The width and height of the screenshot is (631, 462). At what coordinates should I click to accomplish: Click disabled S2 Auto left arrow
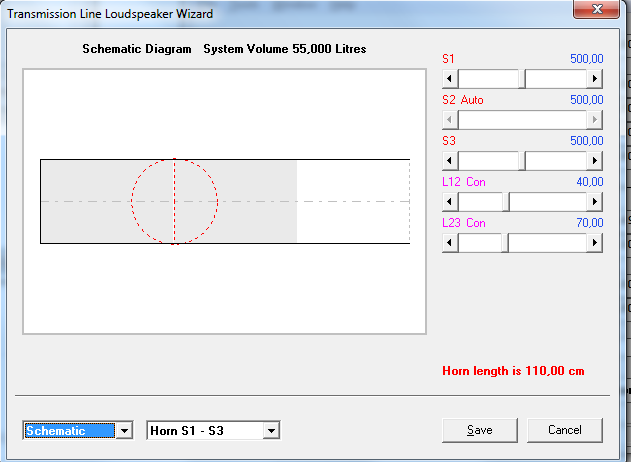(450, 120)
